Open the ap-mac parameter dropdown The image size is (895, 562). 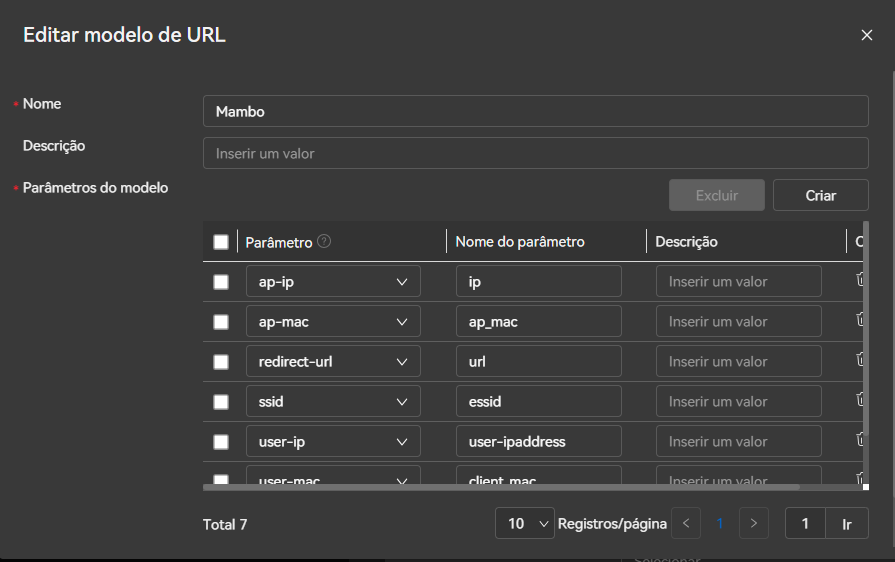pyautogui.click(x=333, y=321)
